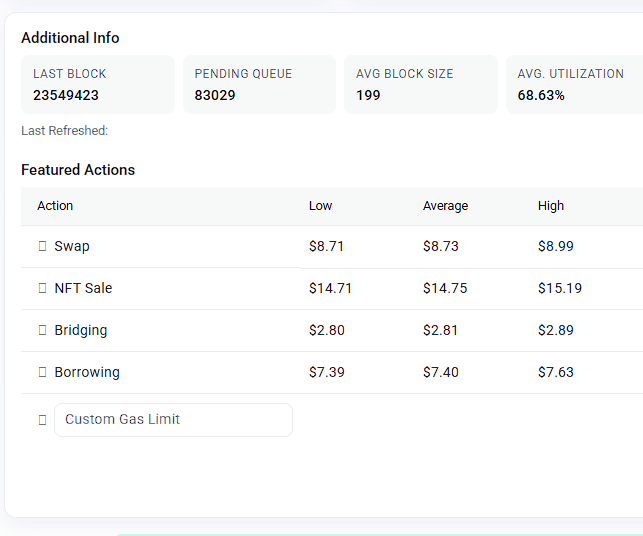This screenshot has height=536, width=643.
Task: Click the Action column header
Action: coord(55,206)
